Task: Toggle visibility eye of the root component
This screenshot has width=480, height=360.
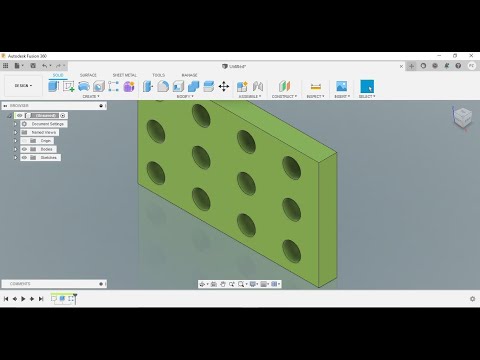Action: 19,116
